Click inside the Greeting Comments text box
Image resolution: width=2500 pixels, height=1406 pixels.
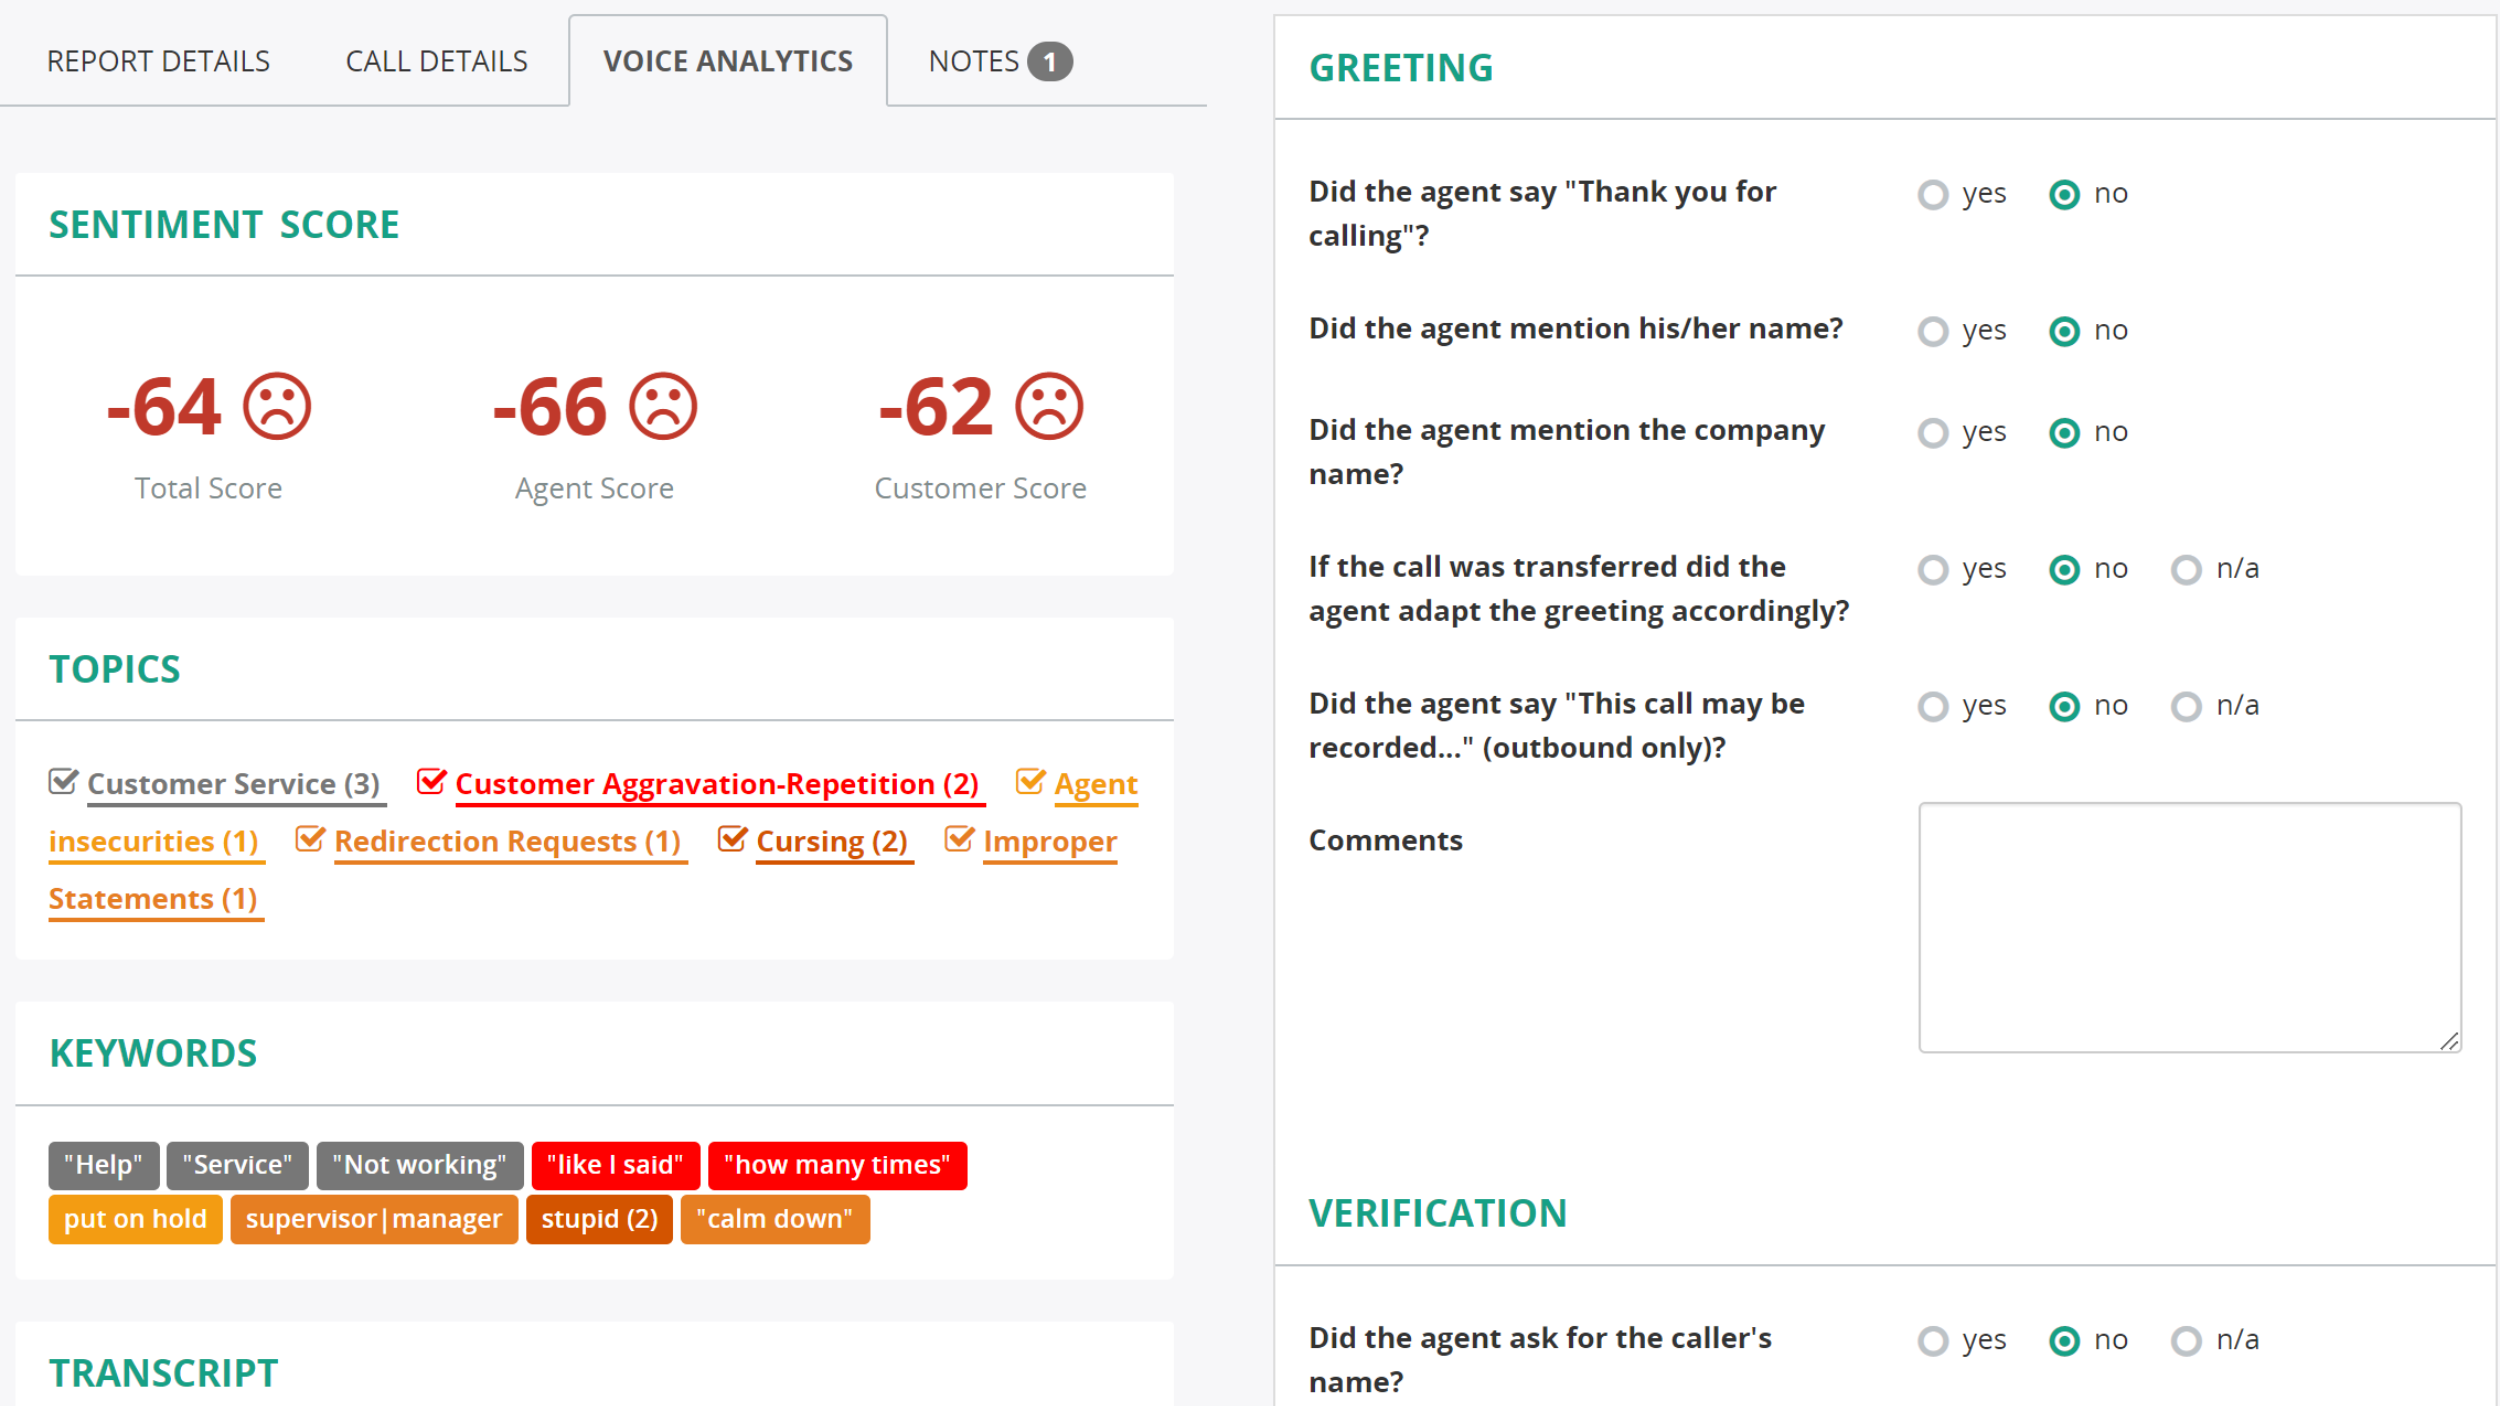[x=2190, y=927]
